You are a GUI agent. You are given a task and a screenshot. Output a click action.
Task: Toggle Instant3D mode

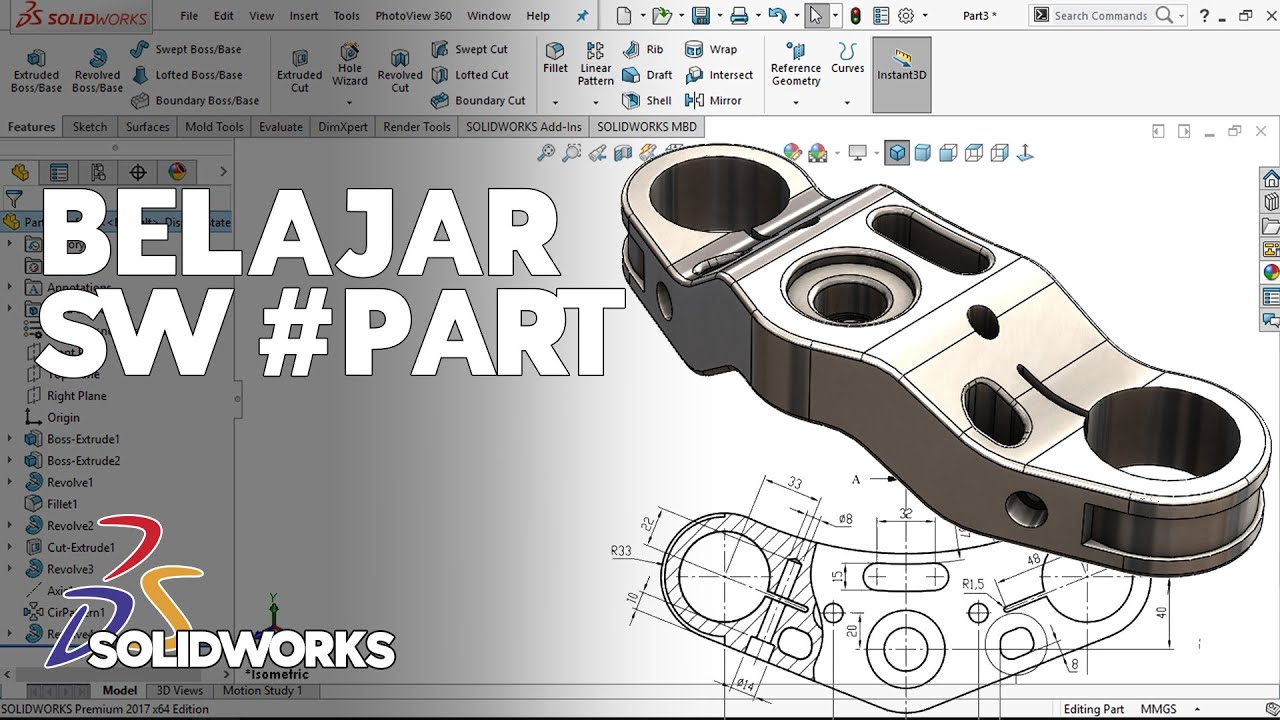[902, 75]
